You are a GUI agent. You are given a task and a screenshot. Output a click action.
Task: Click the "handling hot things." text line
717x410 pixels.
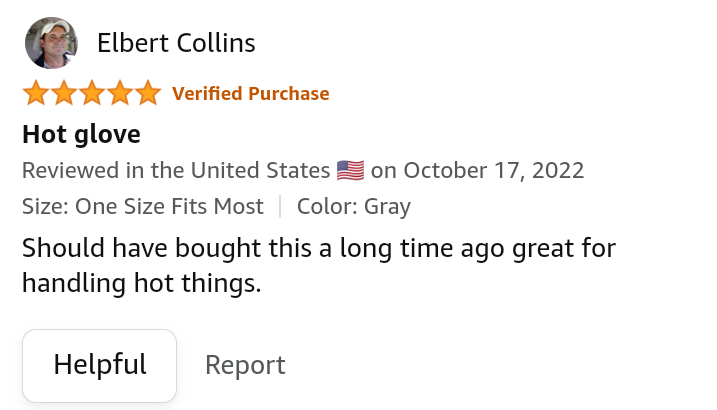141,284
